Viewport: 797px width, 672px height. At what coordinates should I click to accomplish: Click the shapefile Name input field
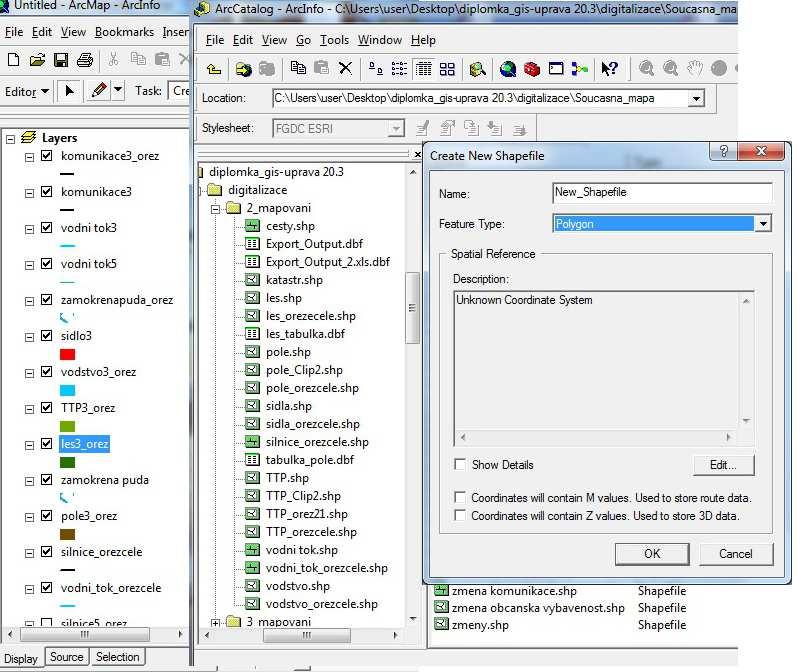coord(662,192)
